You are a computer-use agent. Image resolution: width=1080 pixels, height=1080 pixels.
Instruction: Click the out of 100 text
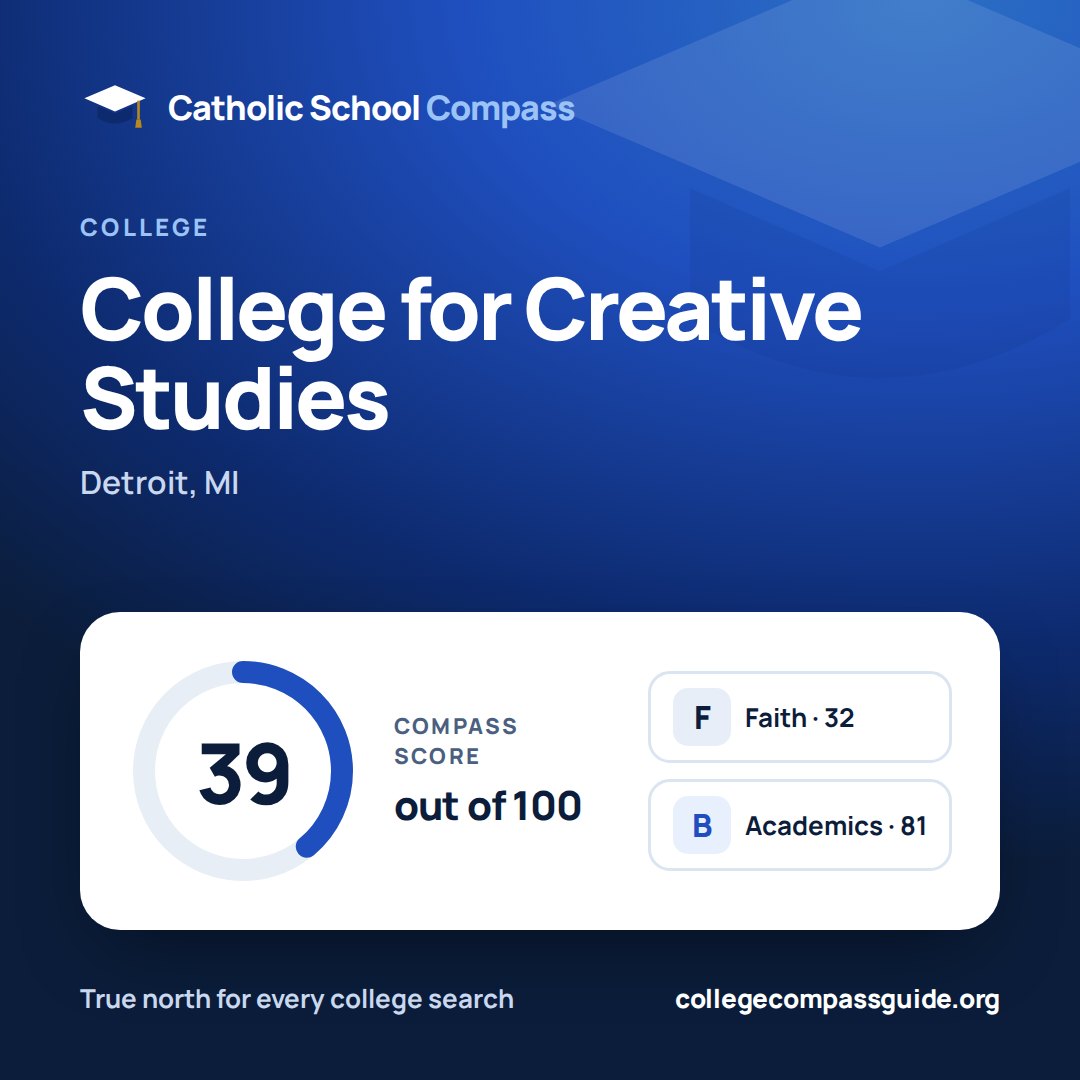(488, 806)
